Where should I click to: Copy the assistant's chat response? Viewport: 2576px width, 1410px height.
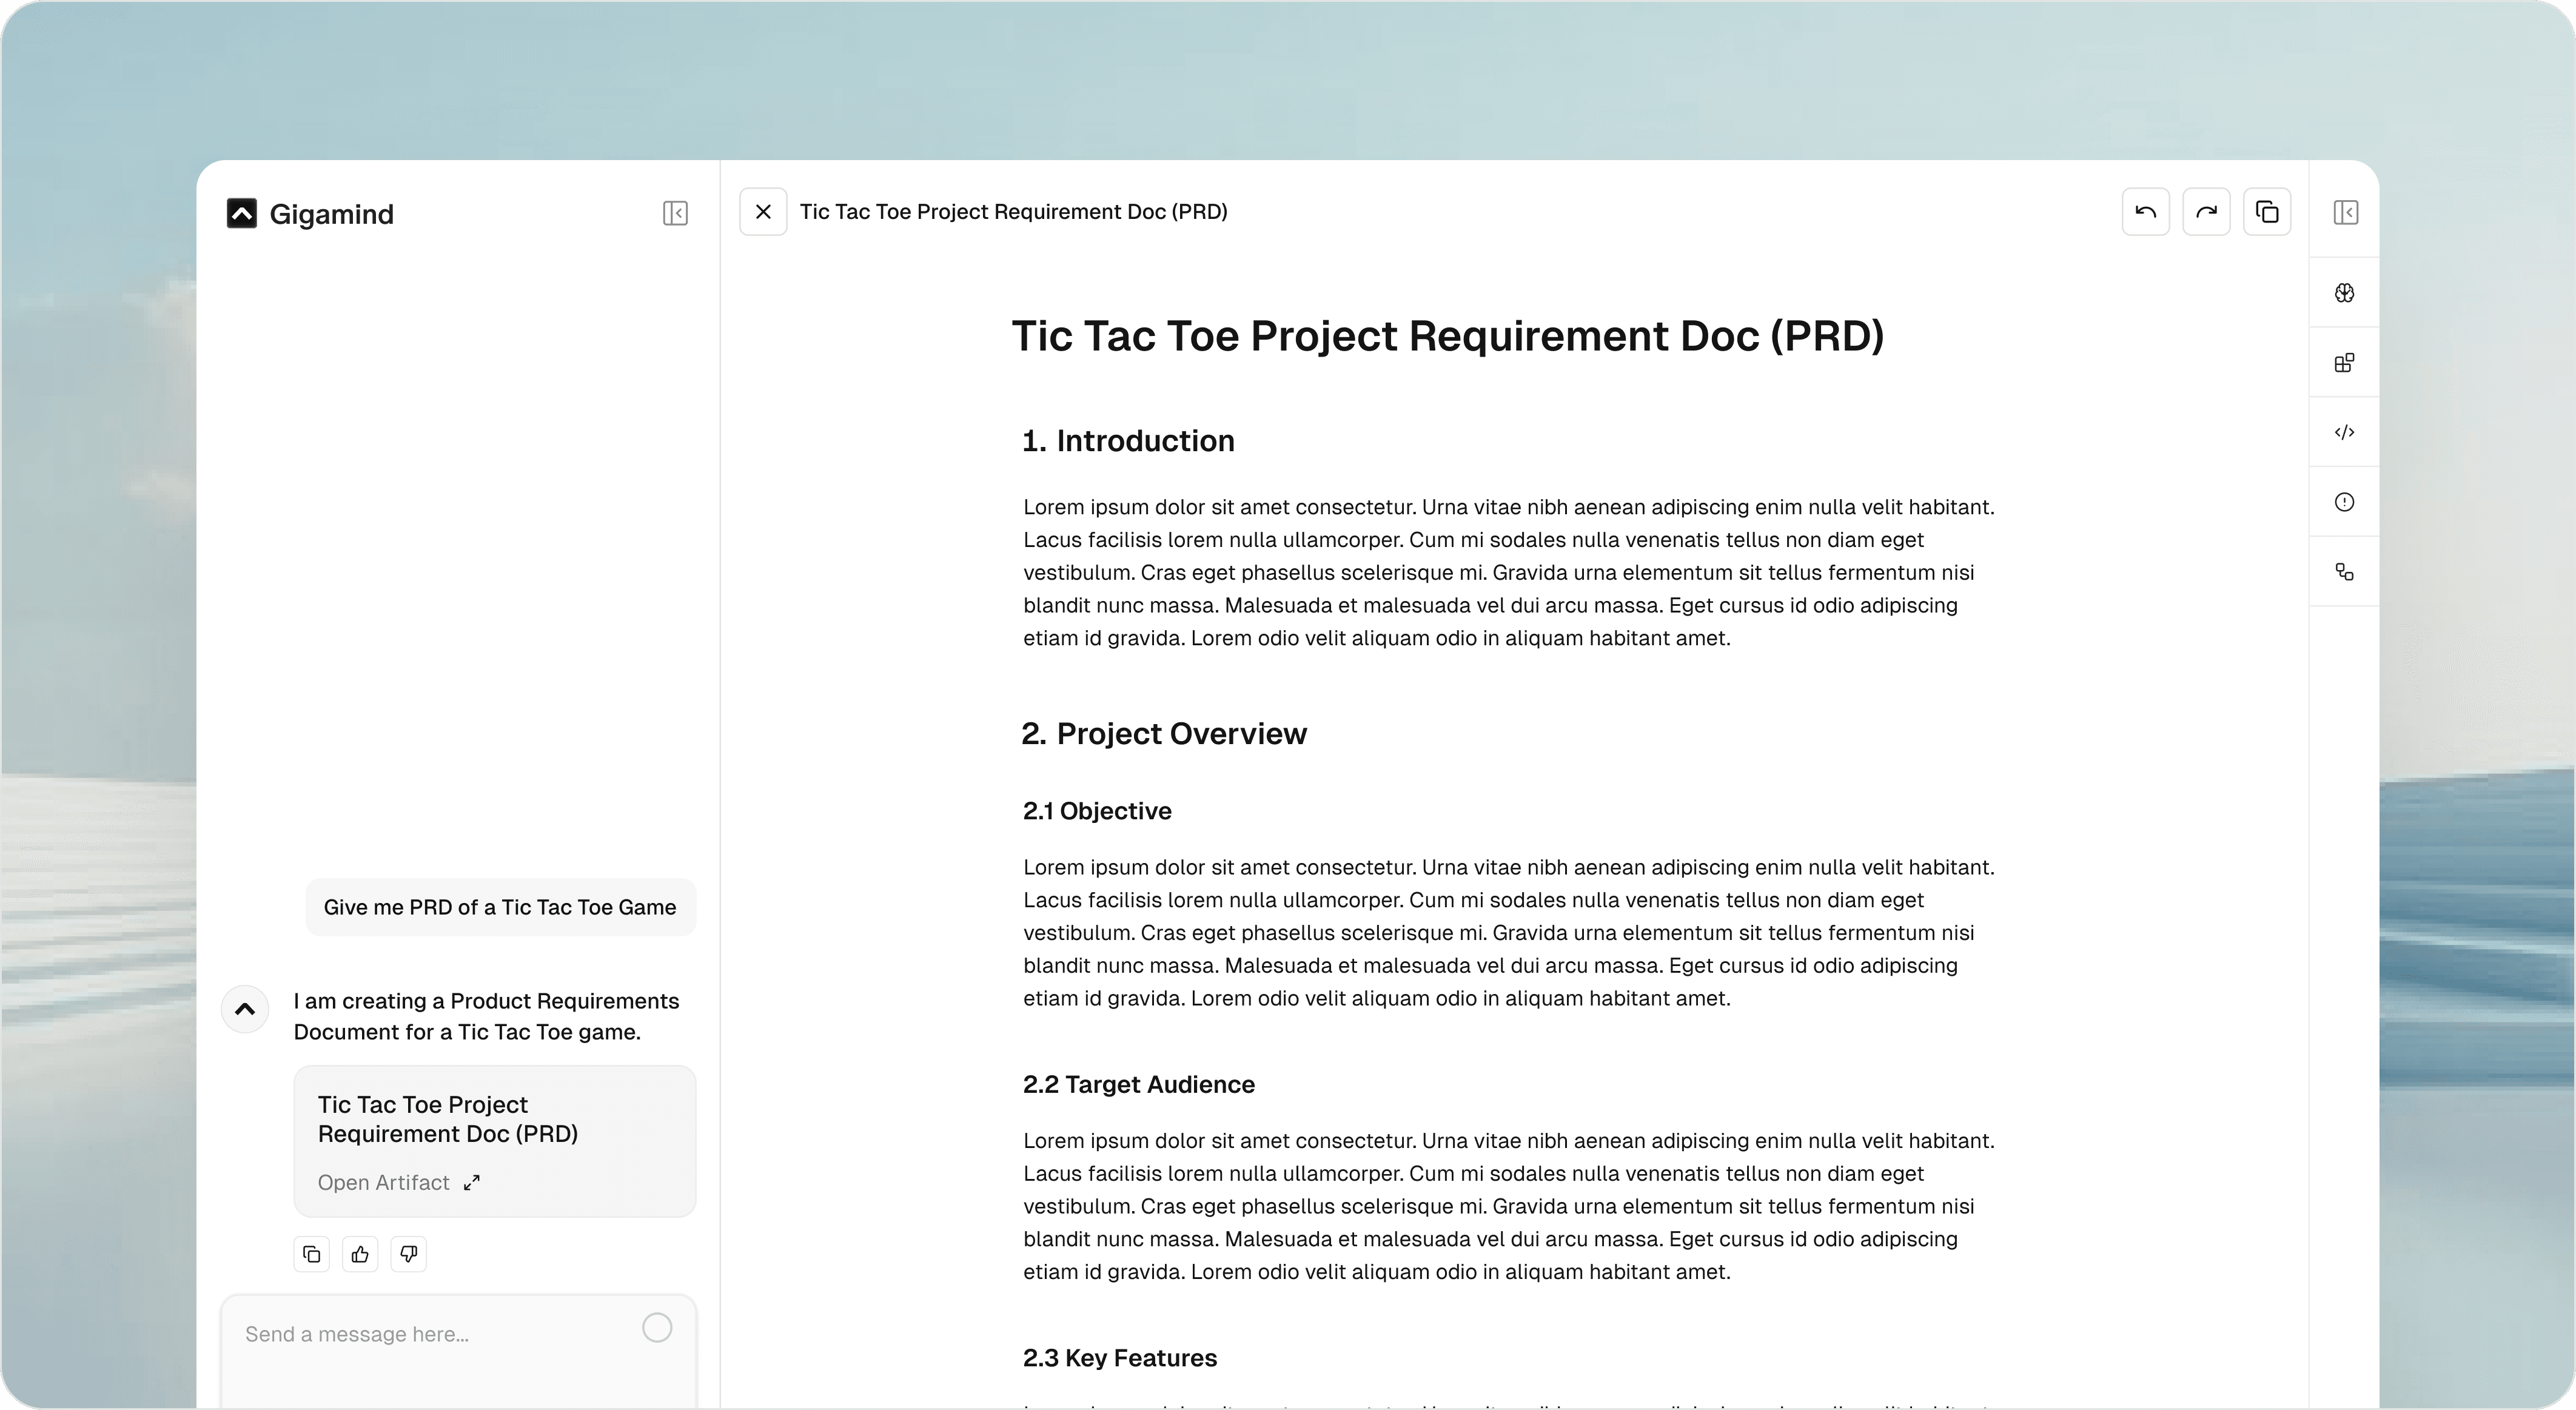point(312,1254)
